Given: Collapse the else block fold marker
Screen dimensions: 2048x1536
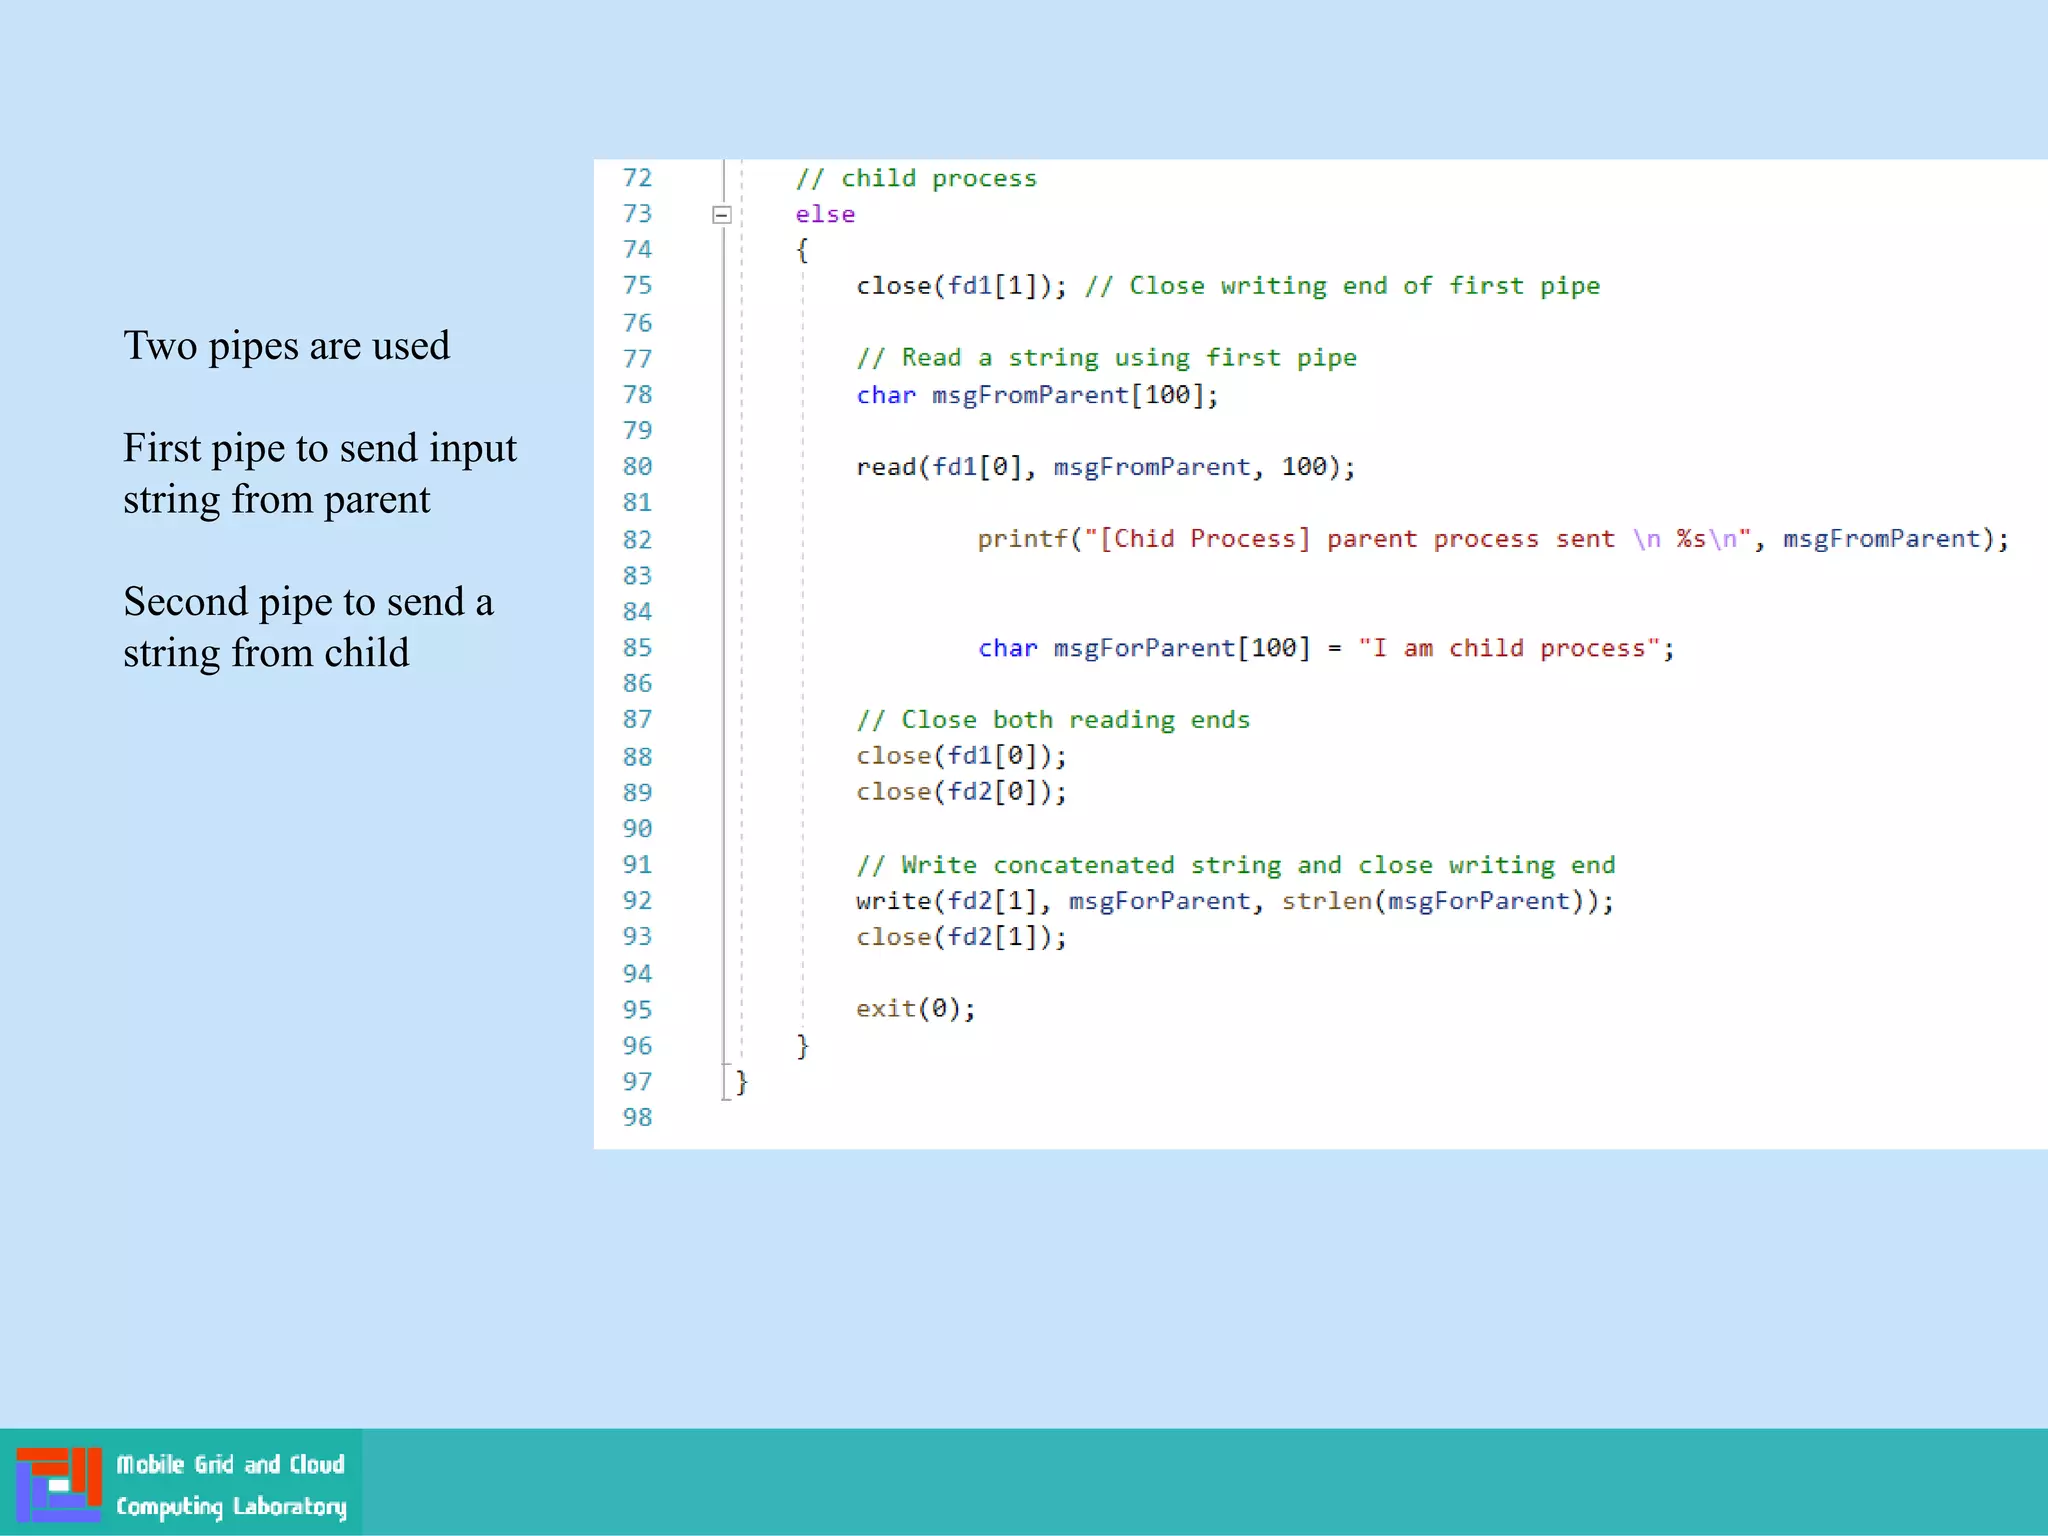Looking at the screenshot, I should (721, 215).
